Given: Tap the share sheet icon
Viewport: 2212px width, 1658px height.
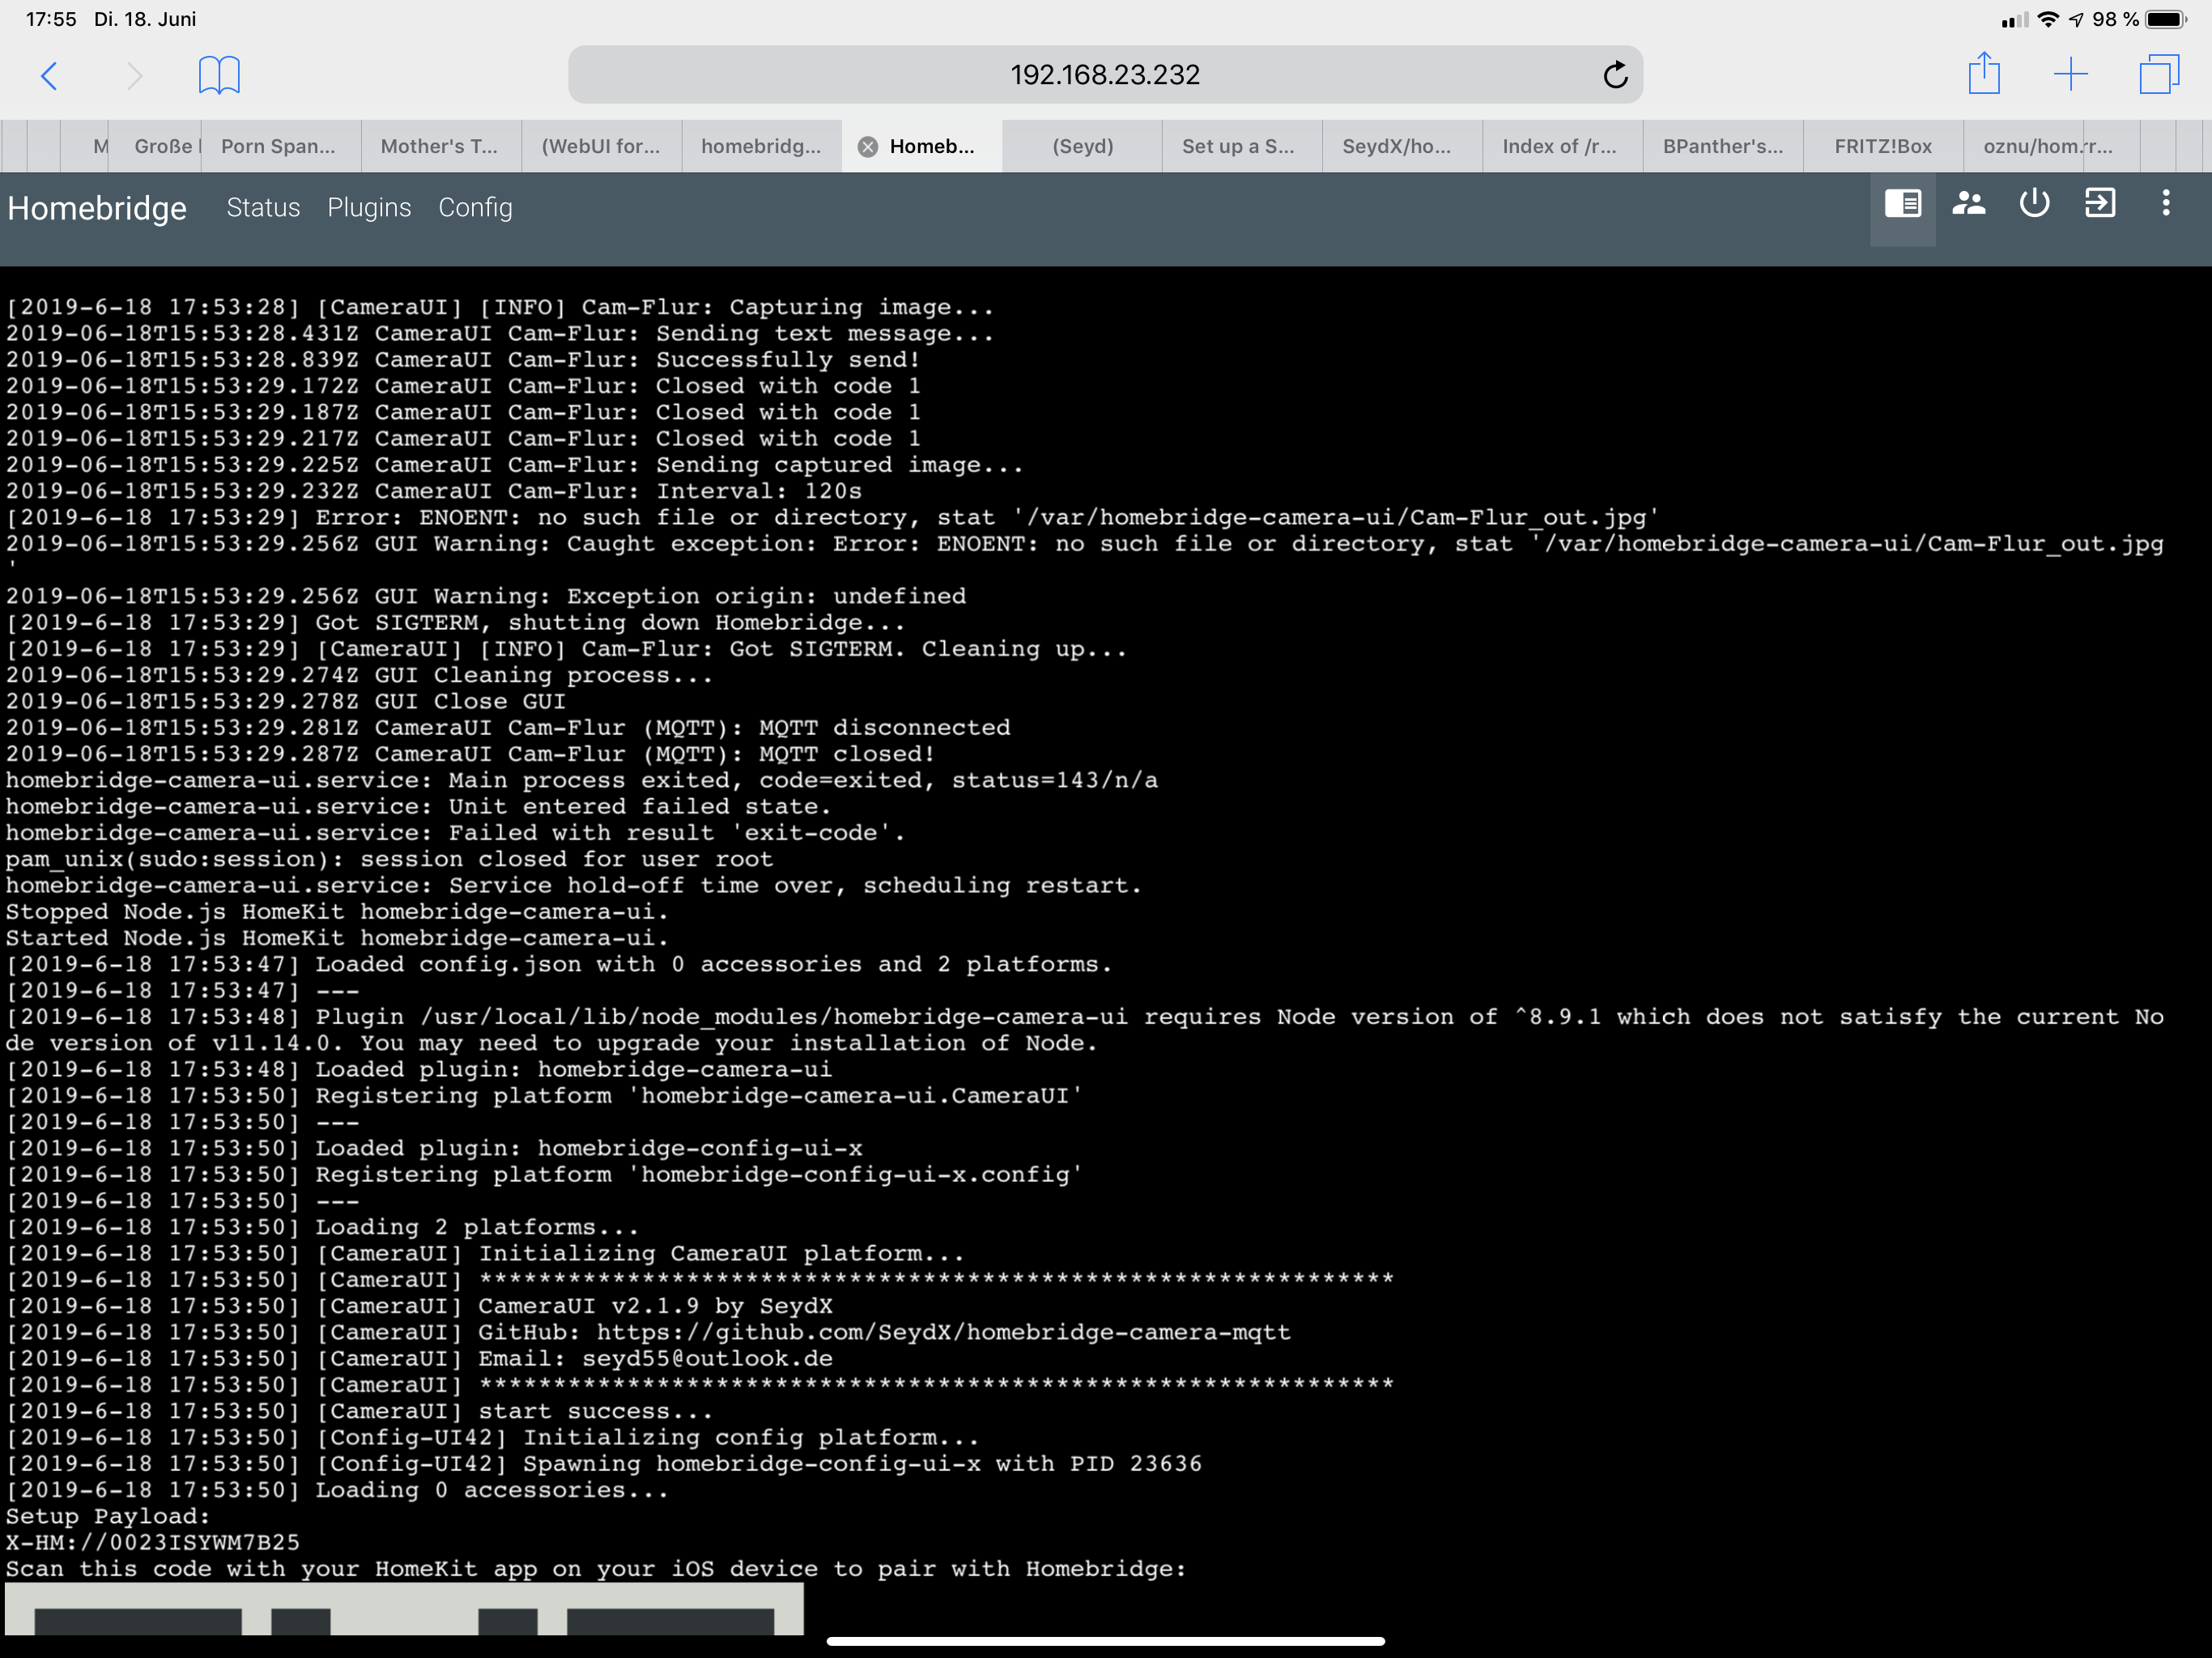Looking at the screenshot, I should click(x=1984, y=74).
